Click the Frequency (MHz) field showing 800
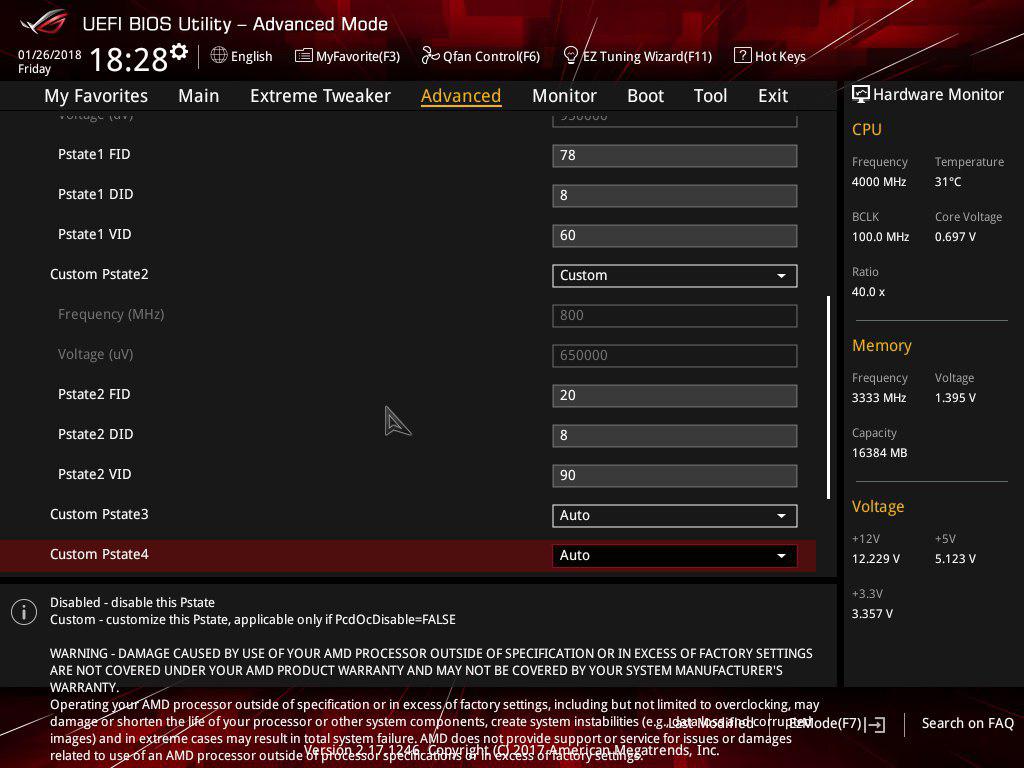 point(675,315)
